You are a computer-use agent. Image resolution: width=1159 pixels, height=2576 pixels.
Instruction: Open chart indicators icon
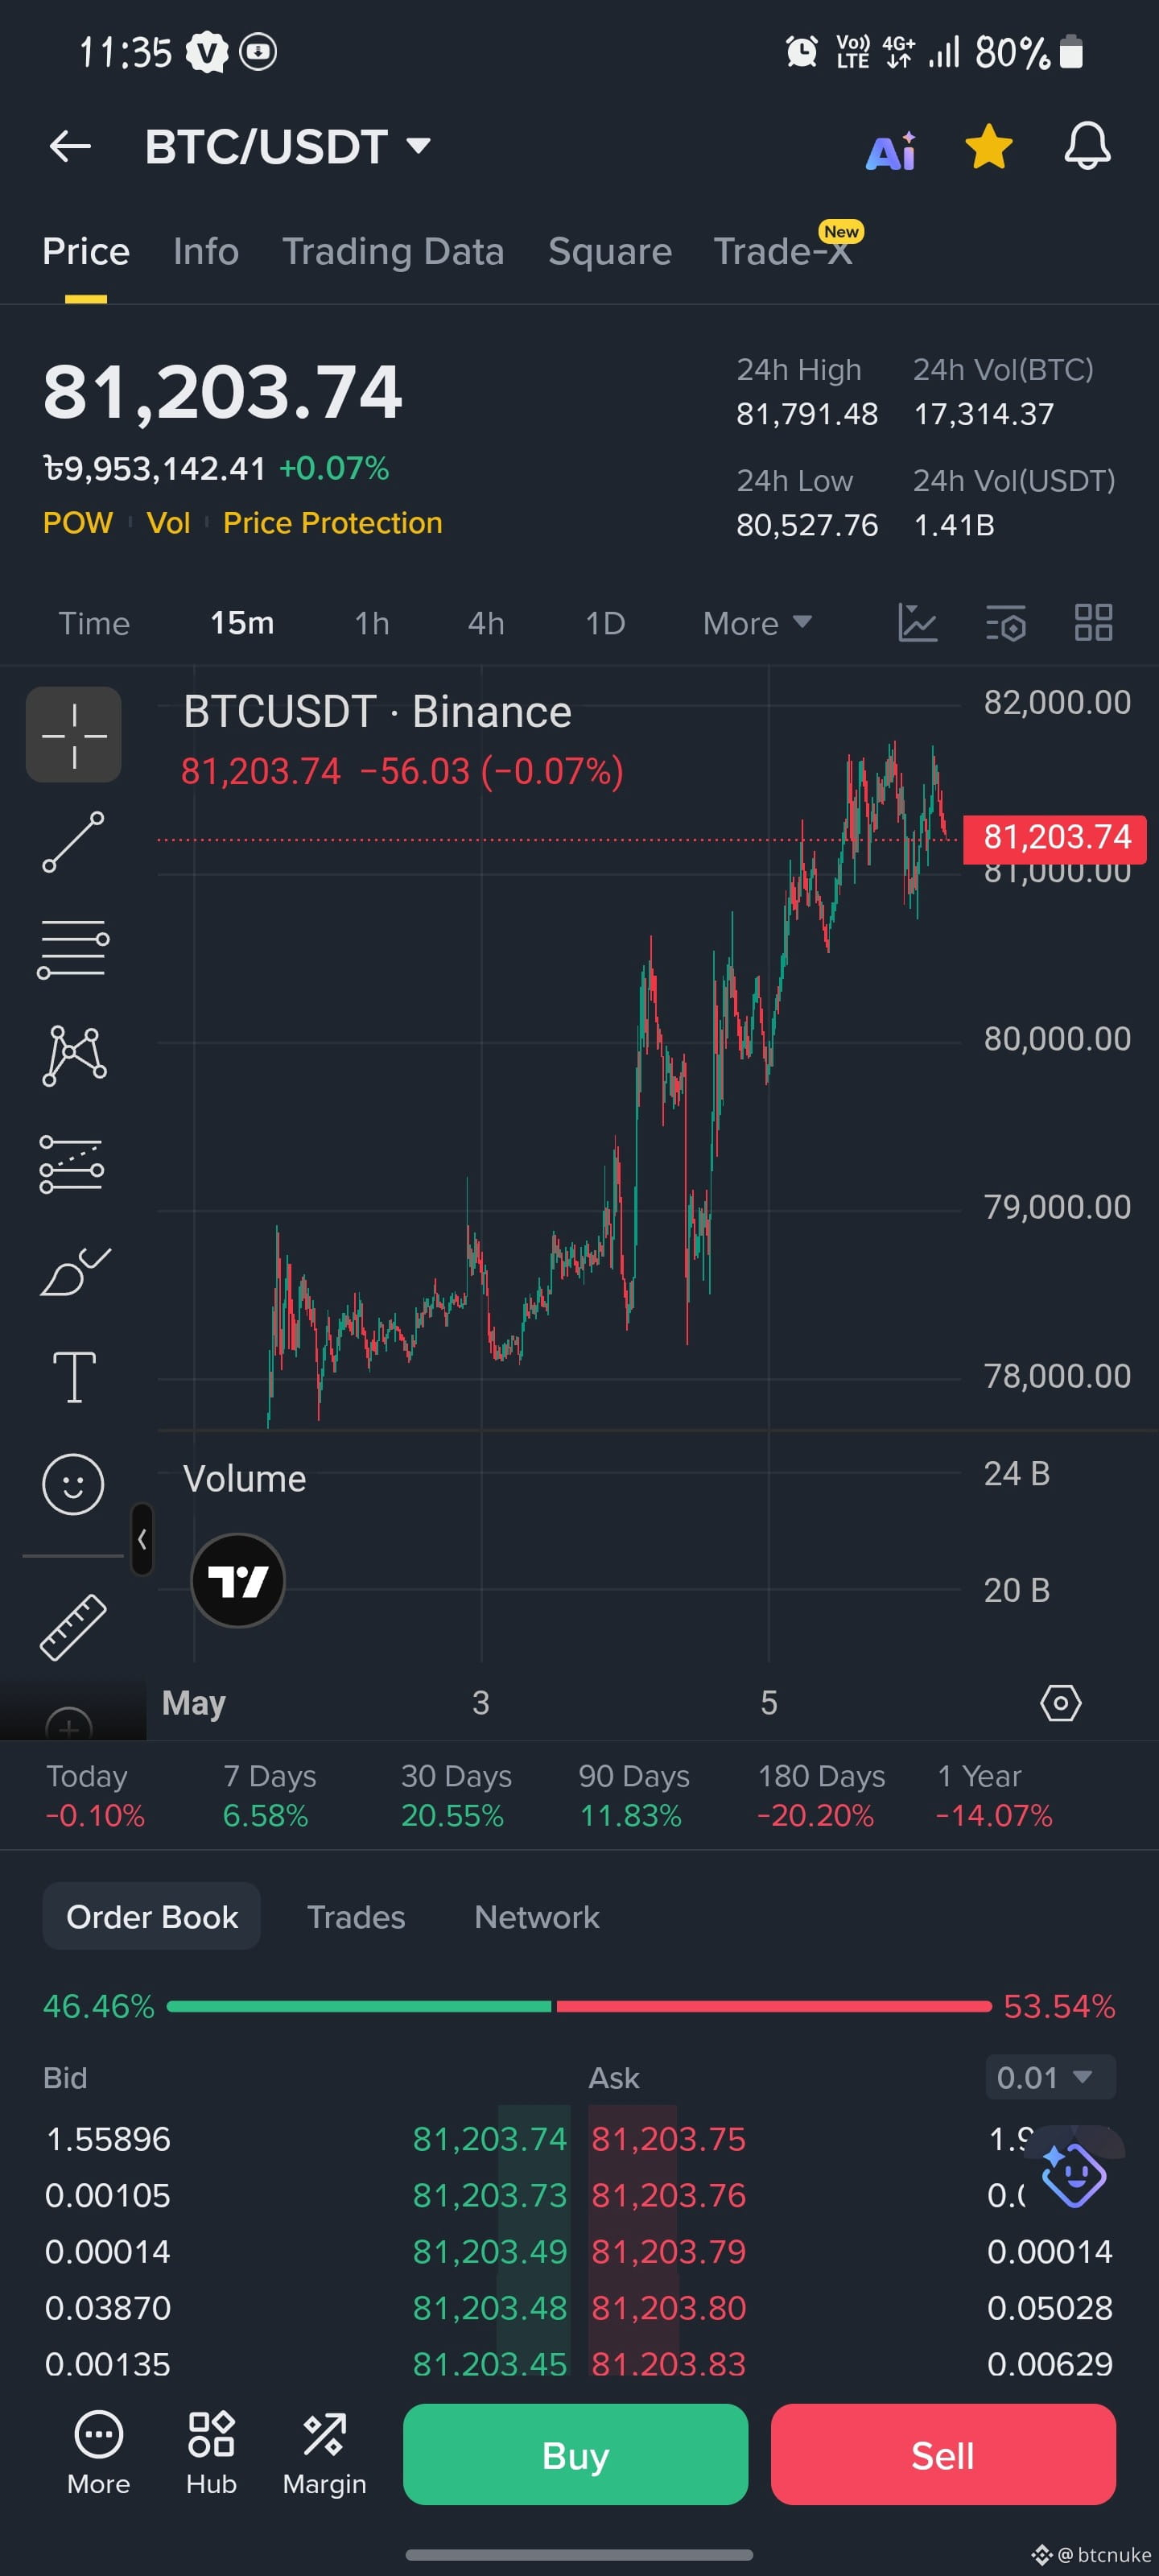(x=917, y=623)
